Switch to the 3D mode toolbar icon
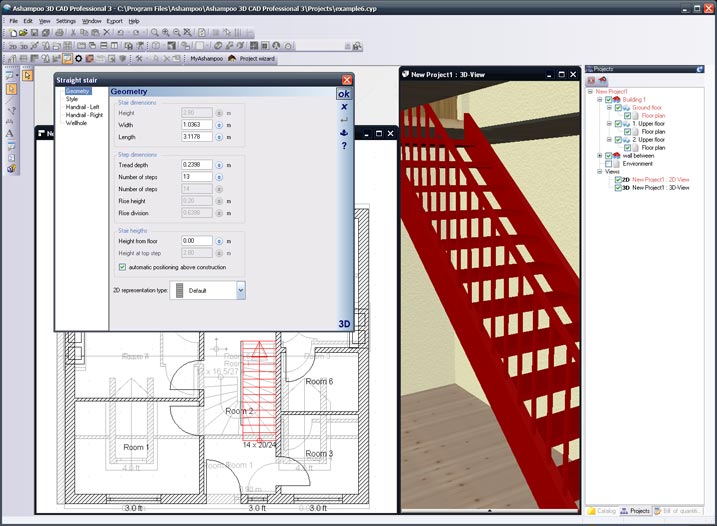 [x=24, y=46]
